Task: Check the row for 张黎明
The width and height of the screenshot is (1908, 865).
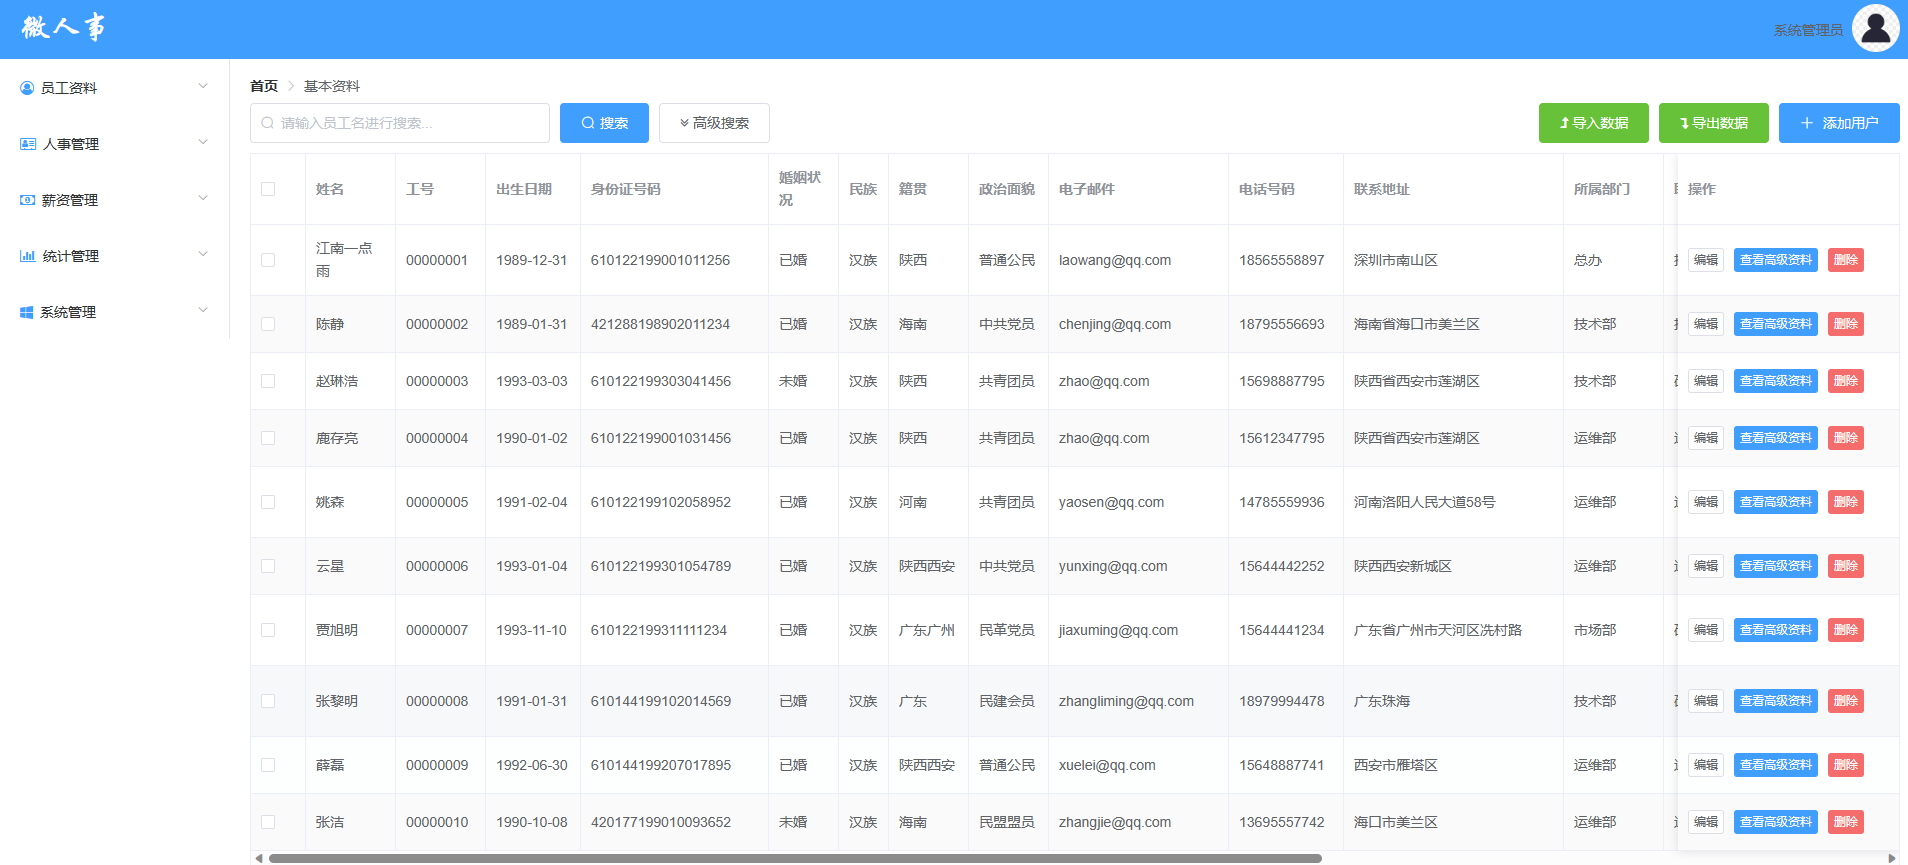Action: 268,701
